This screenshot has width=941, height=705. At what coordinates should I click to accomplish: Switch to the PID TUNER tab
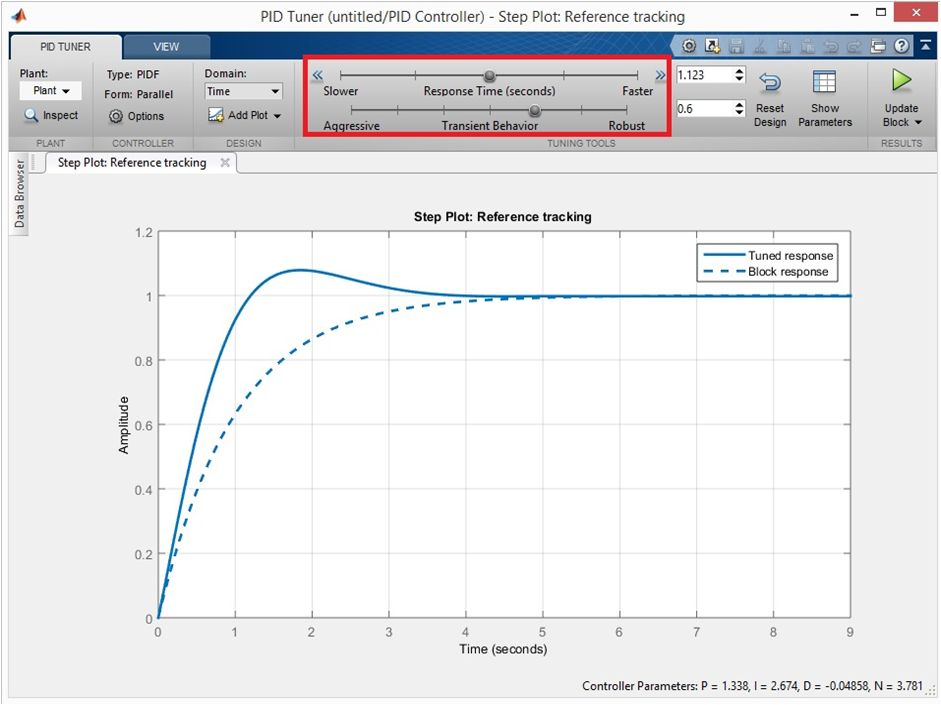click(x=65, y=47)
